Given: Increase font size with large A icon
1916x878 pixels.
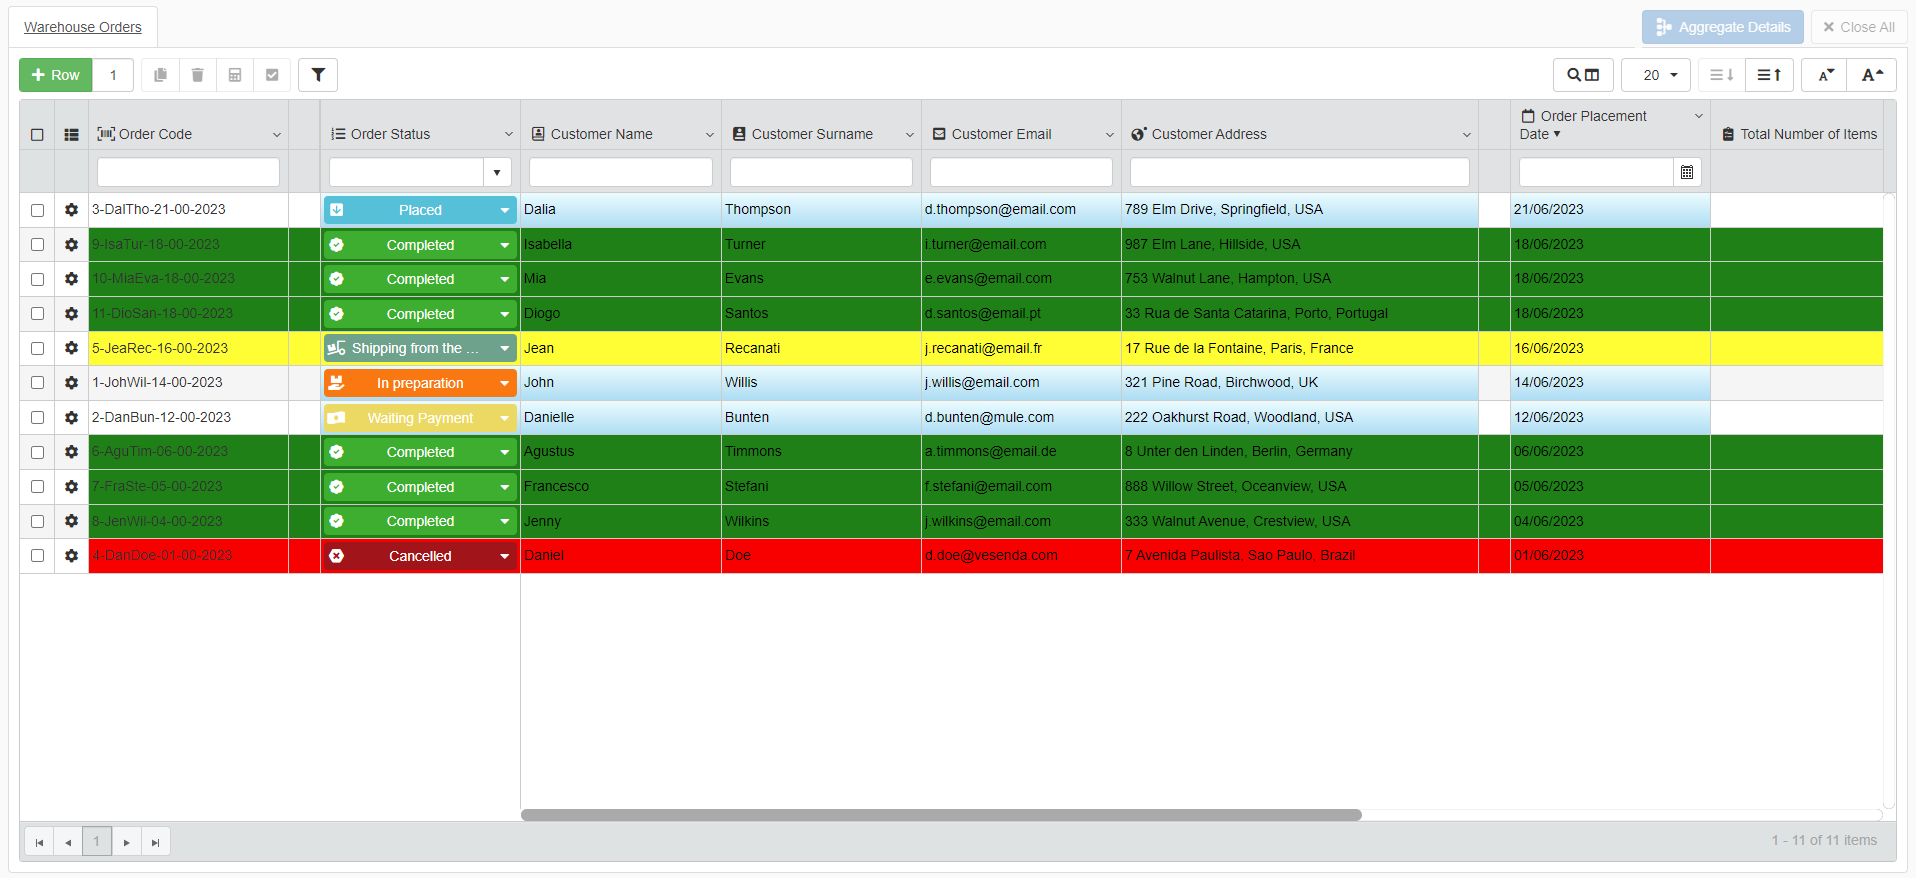Looking at the screenshot, I should (1872, 75).
